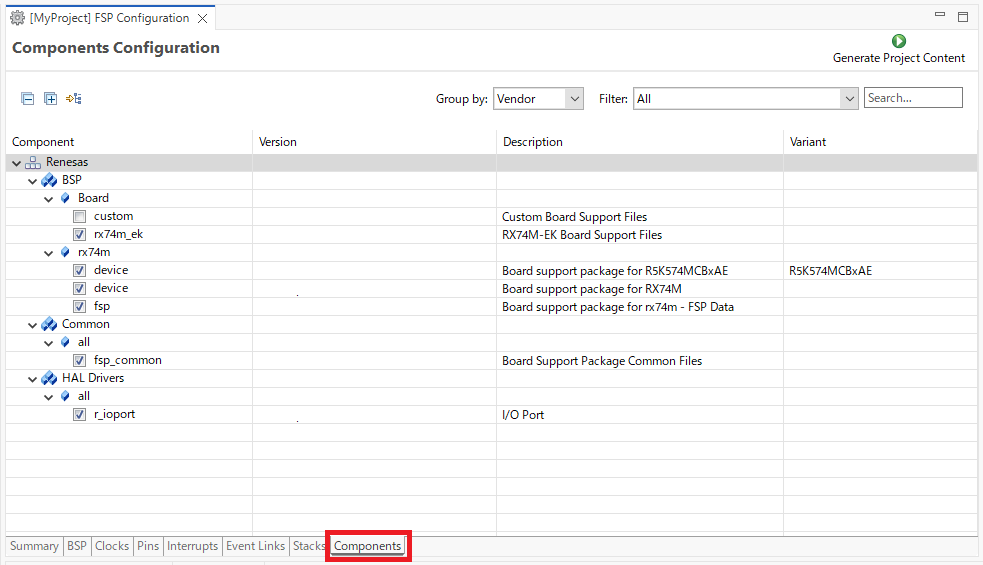
Task: Collapse the Renesas tree node
Action: (16, 163)
